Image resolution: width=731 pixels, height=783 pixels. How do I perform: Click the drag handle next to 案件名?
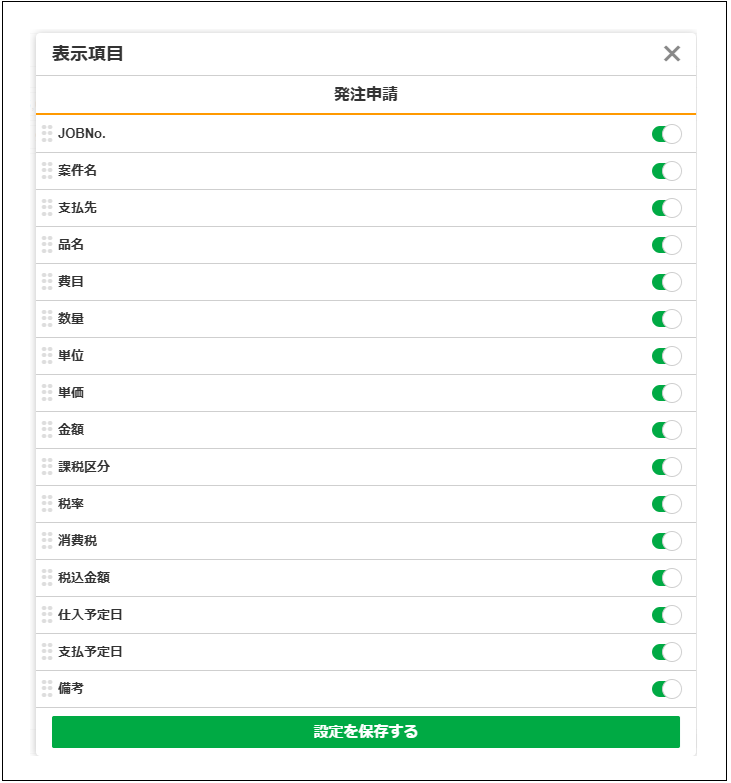tap(47, 171)
